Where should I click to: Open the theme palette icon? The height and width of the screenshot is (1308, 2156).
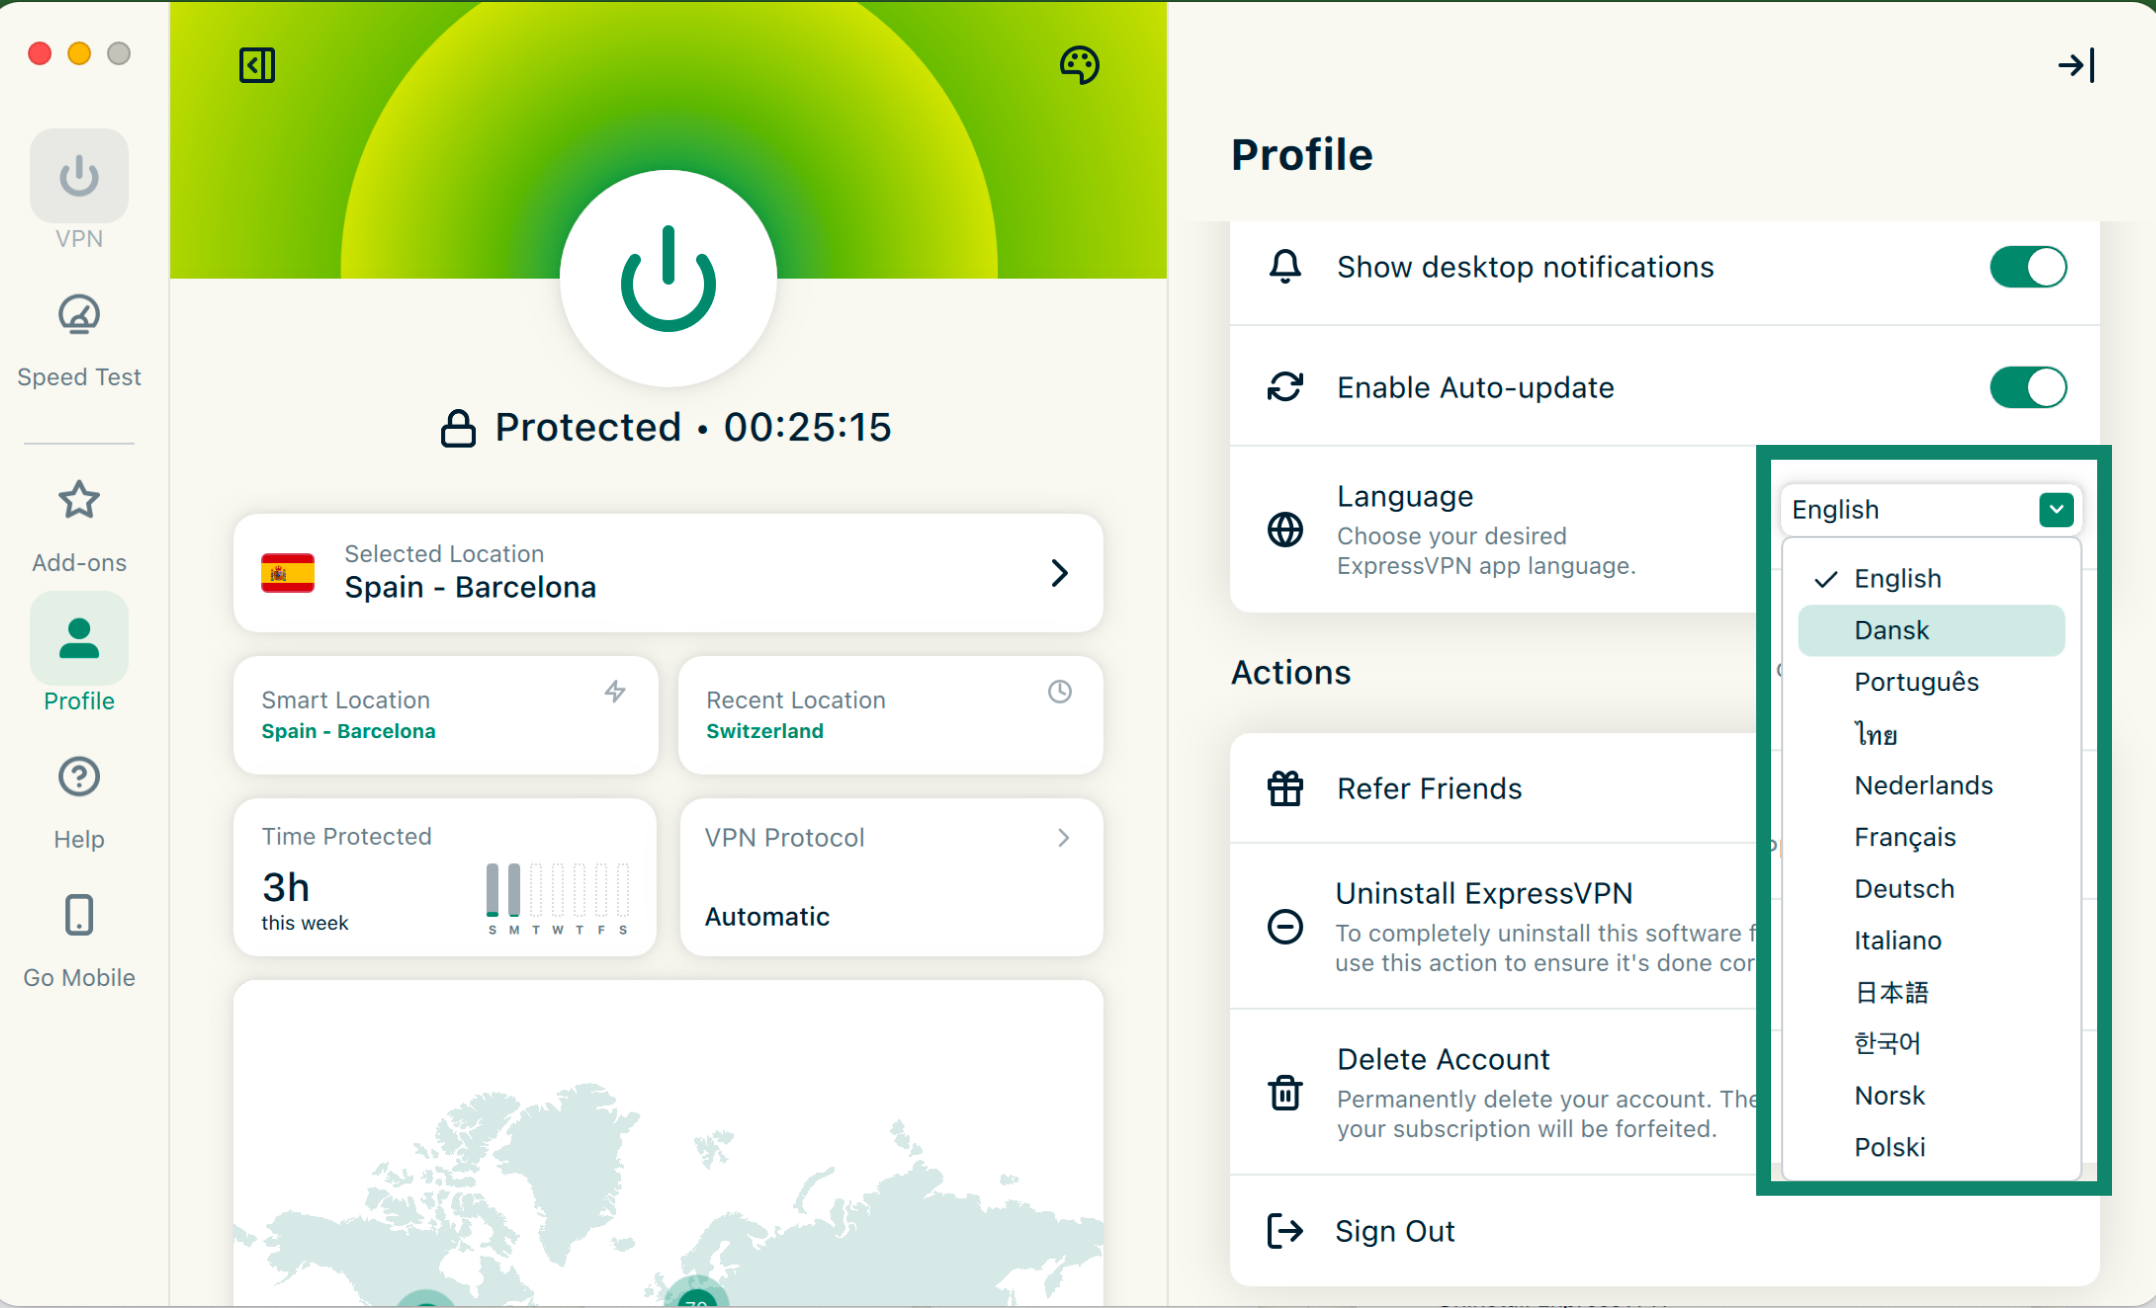(1079, 65)
